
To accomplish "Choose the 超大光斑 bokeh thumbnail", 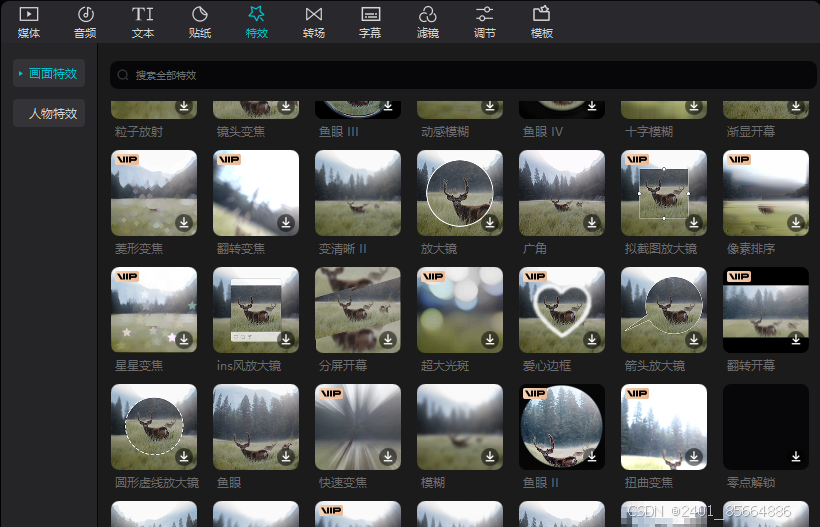I will (460, 310).
